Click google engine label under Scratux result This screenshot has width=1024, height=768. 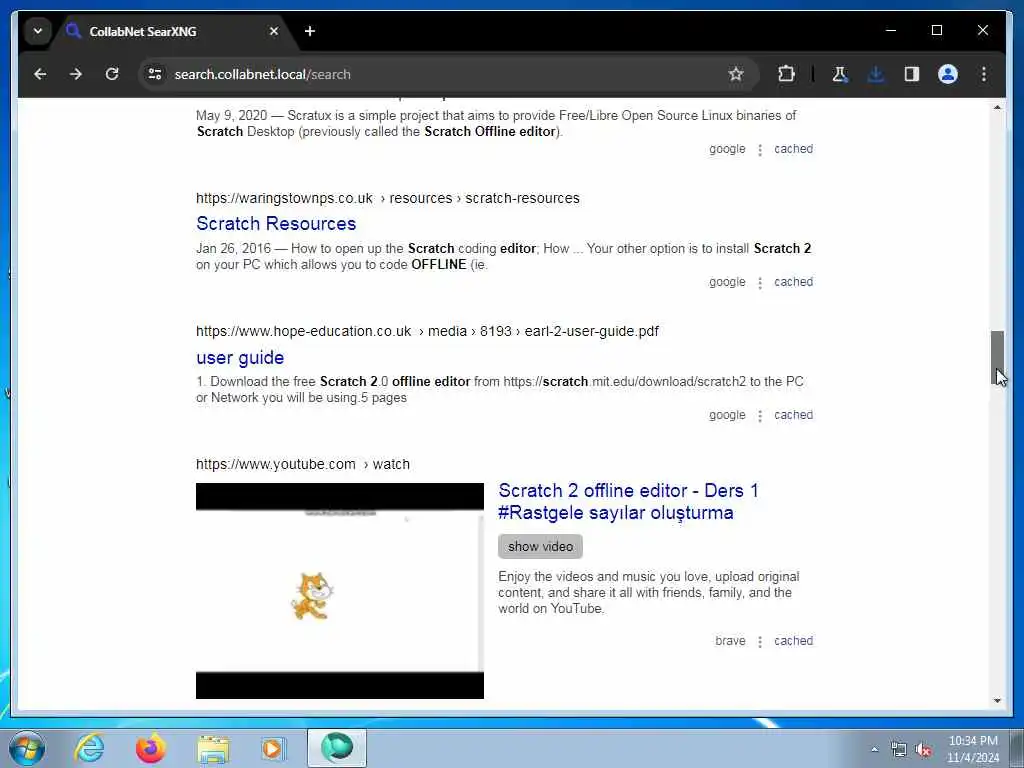click(x=727, y=149)
